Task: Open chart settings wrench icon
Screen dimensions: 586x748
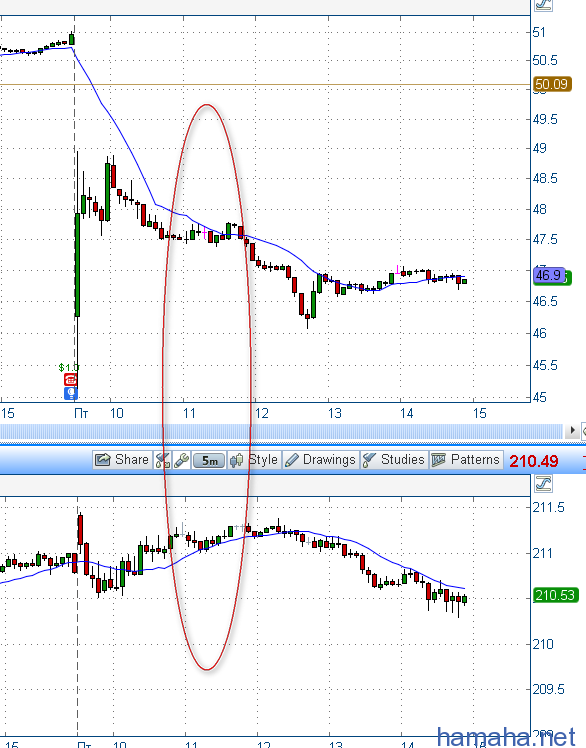Action: pyautogui.click(x=181, y=460)
